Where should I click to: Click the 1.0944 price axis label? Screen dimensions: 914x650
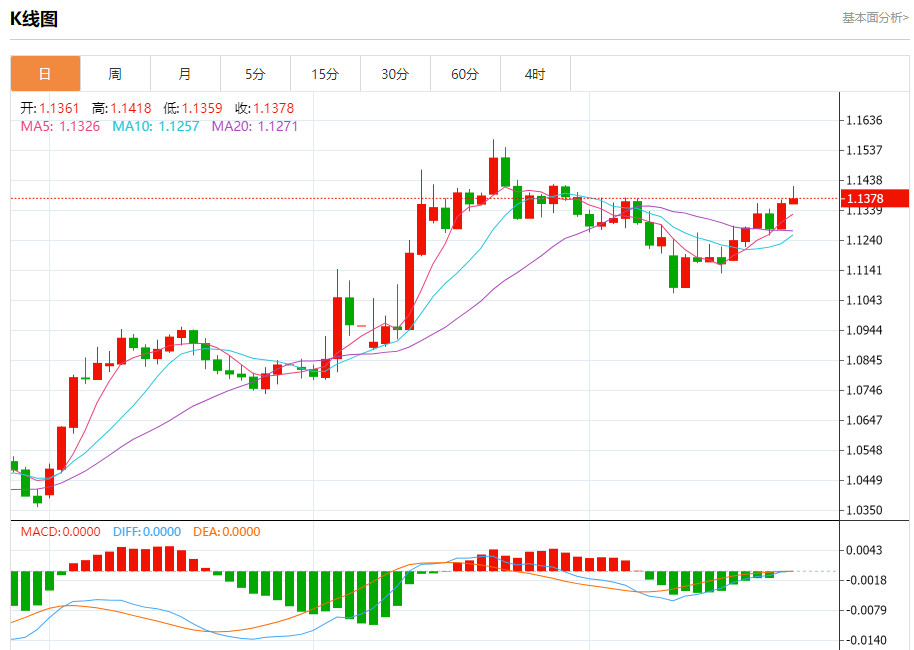pyautogui.click(x=864, y=331)
